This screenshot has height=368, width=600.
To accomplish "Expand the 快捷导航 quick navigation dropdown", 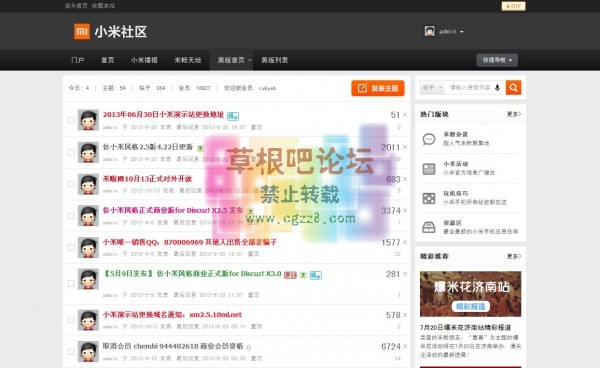I will click(497, 60).
